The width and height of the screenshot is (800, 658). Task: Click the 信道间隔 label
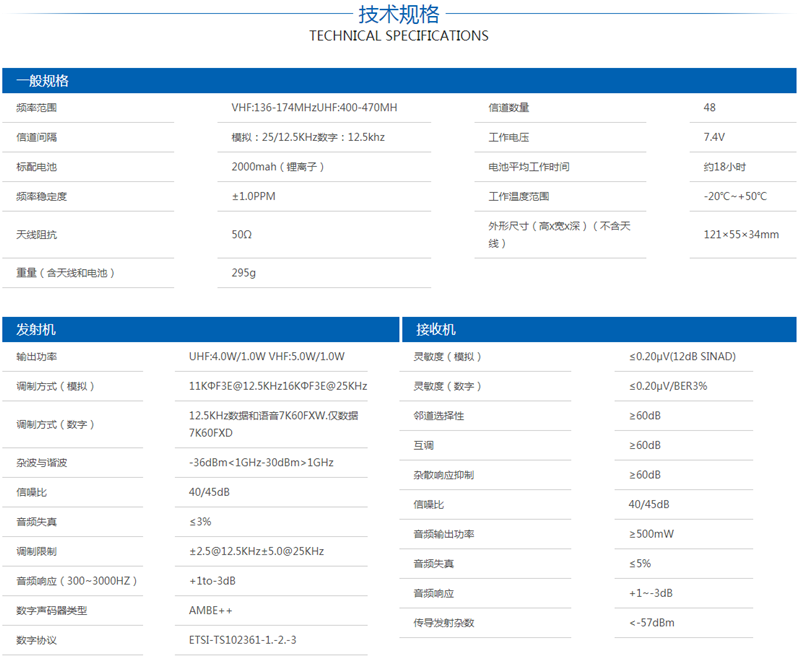click(x=37, y=137)
